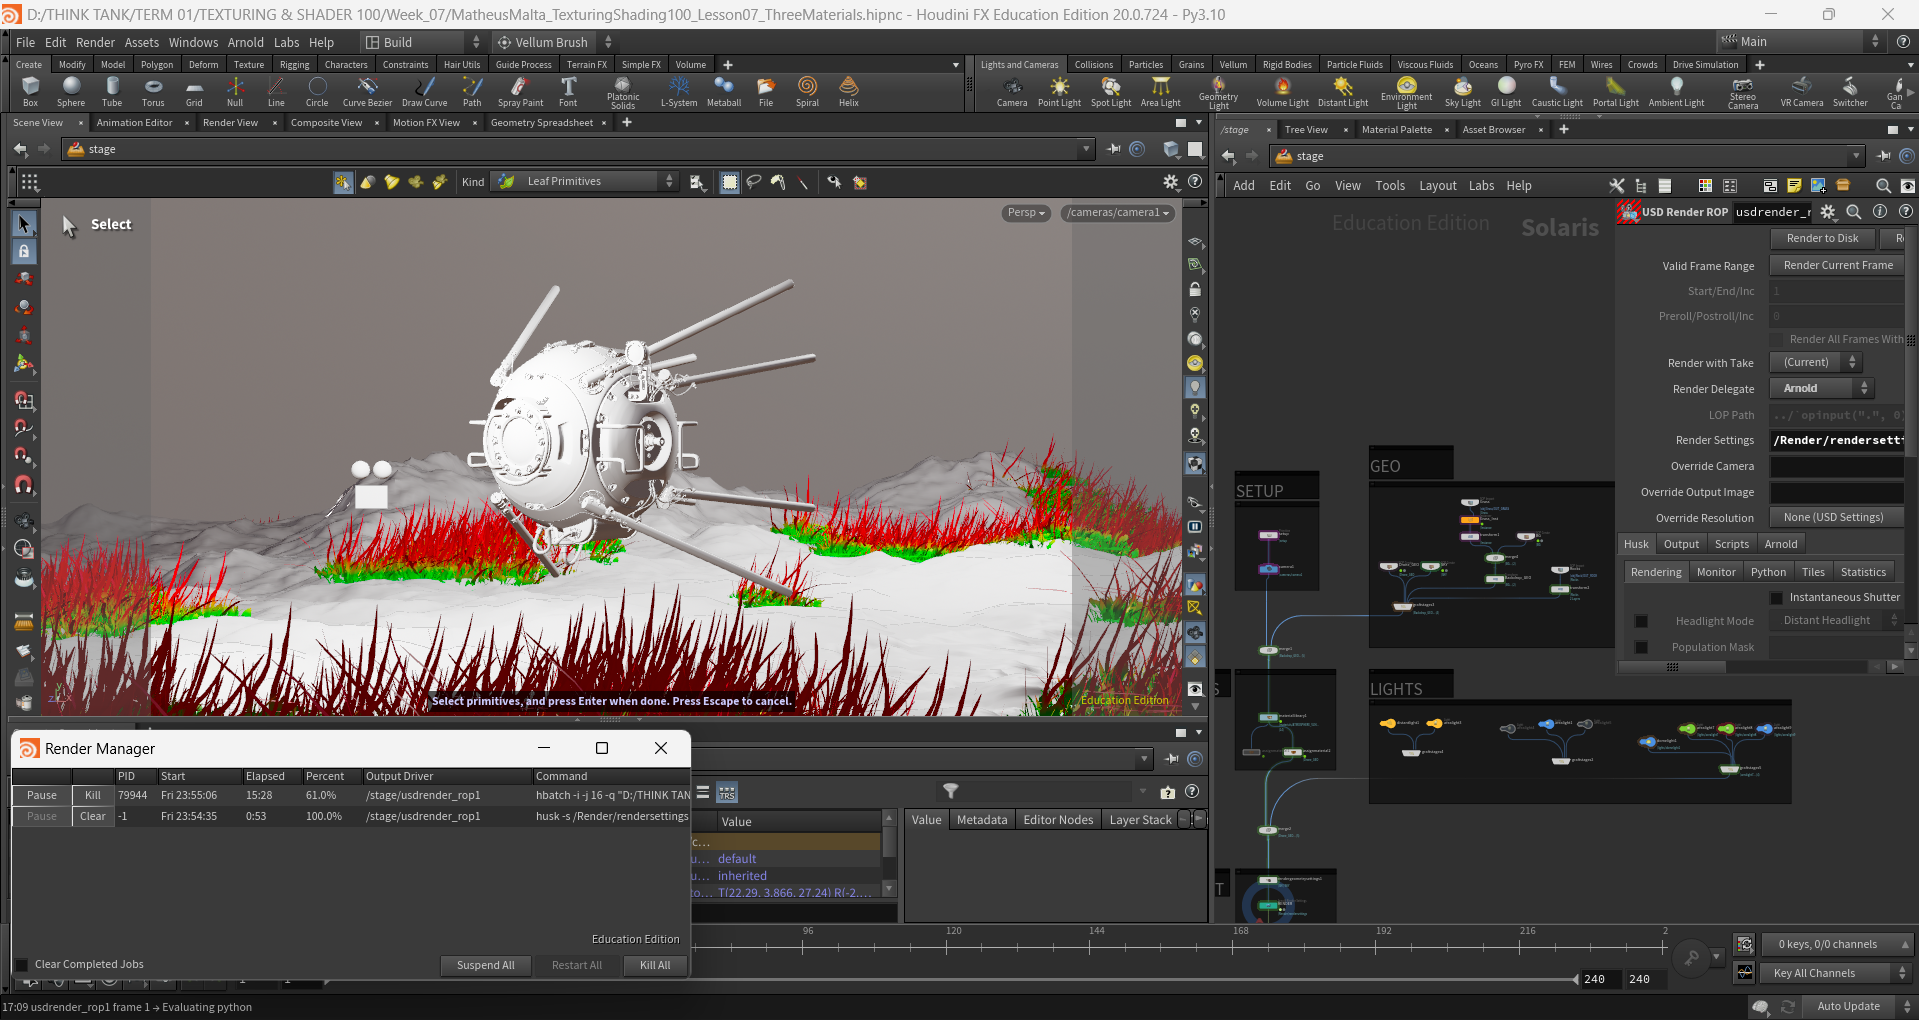Image resolution: width=1919 pixels, height=1020 pixels.
Task: Pause the render job at 61.0%
Action: click(42, 795)
